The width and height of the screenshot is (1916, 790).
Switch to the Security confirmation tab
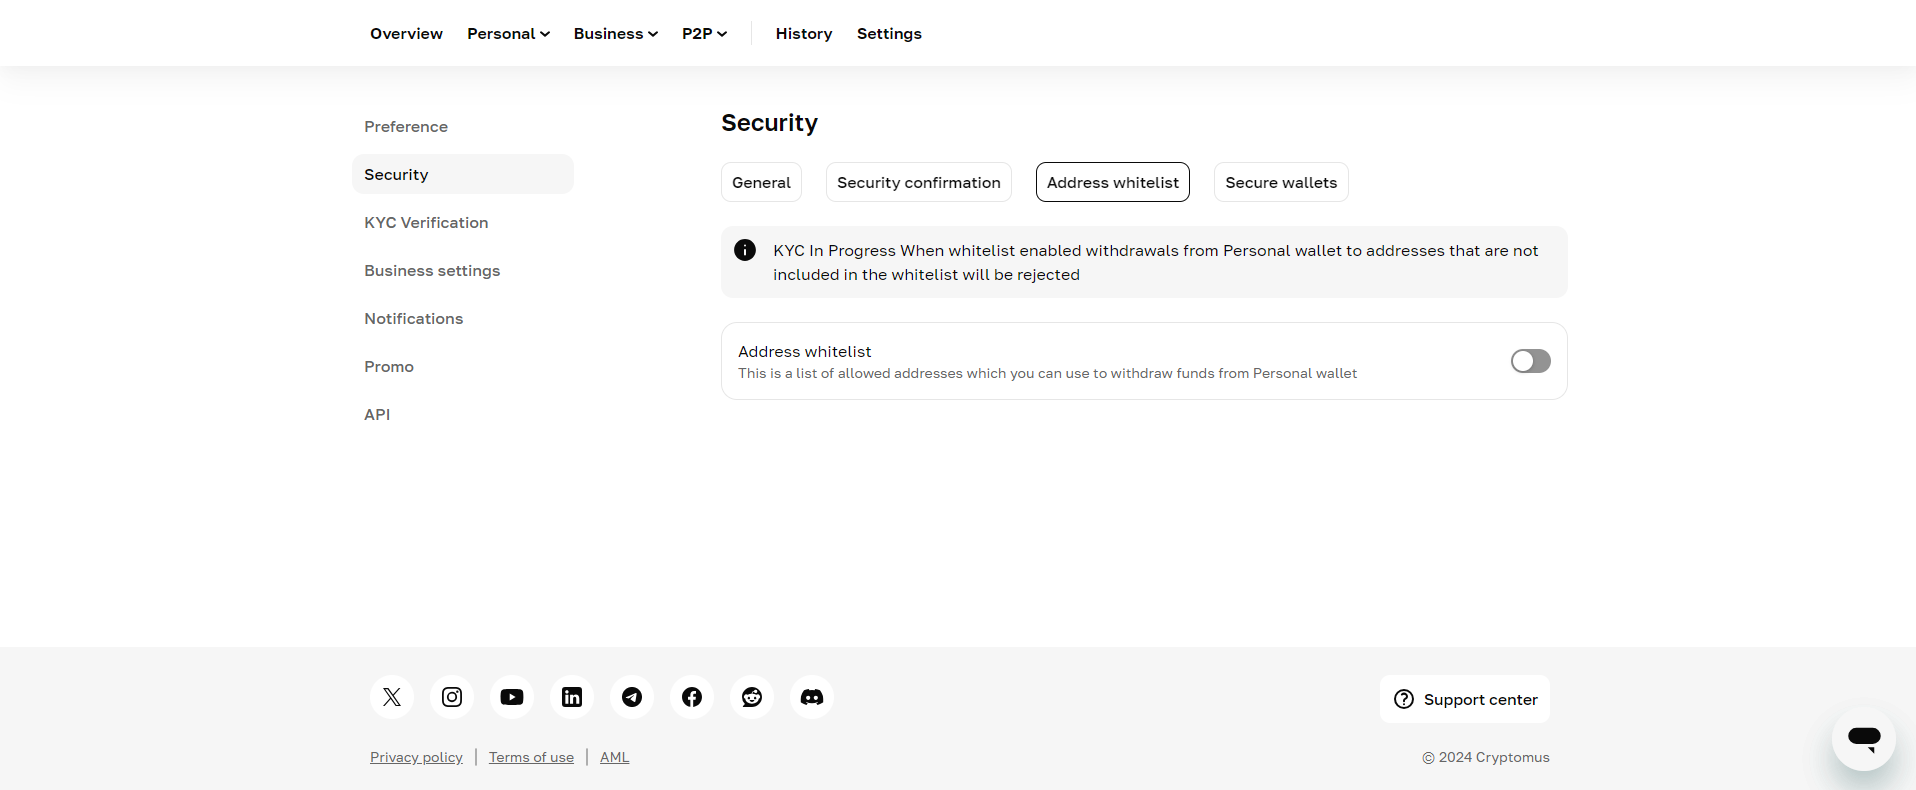click(918, 182)
